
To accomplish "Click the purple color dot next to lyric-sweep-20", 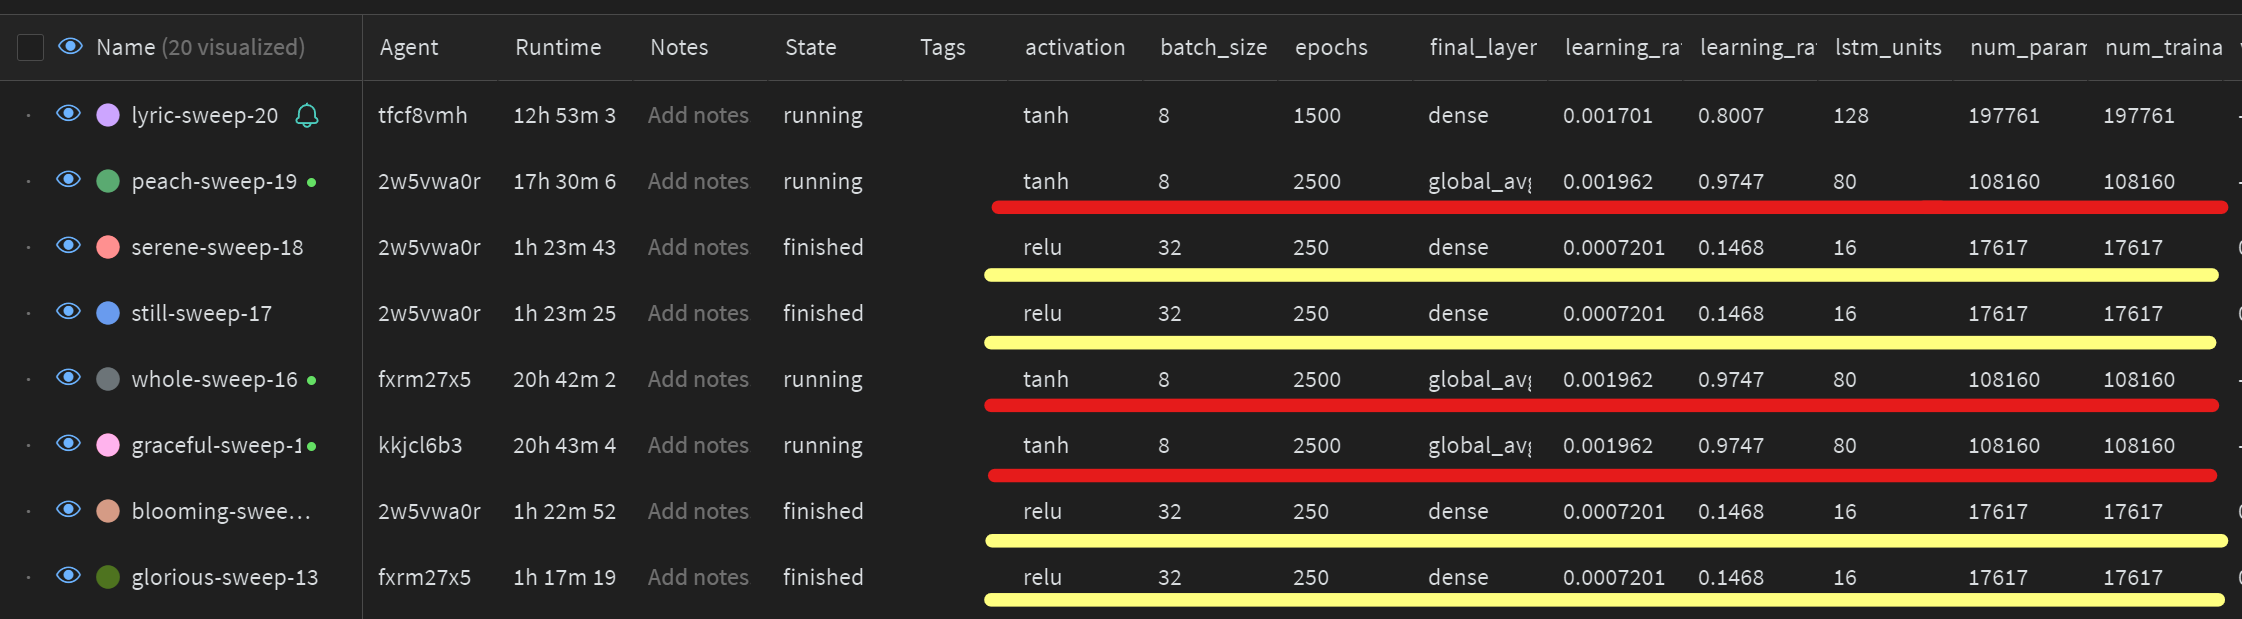I will tap(107, 113).
